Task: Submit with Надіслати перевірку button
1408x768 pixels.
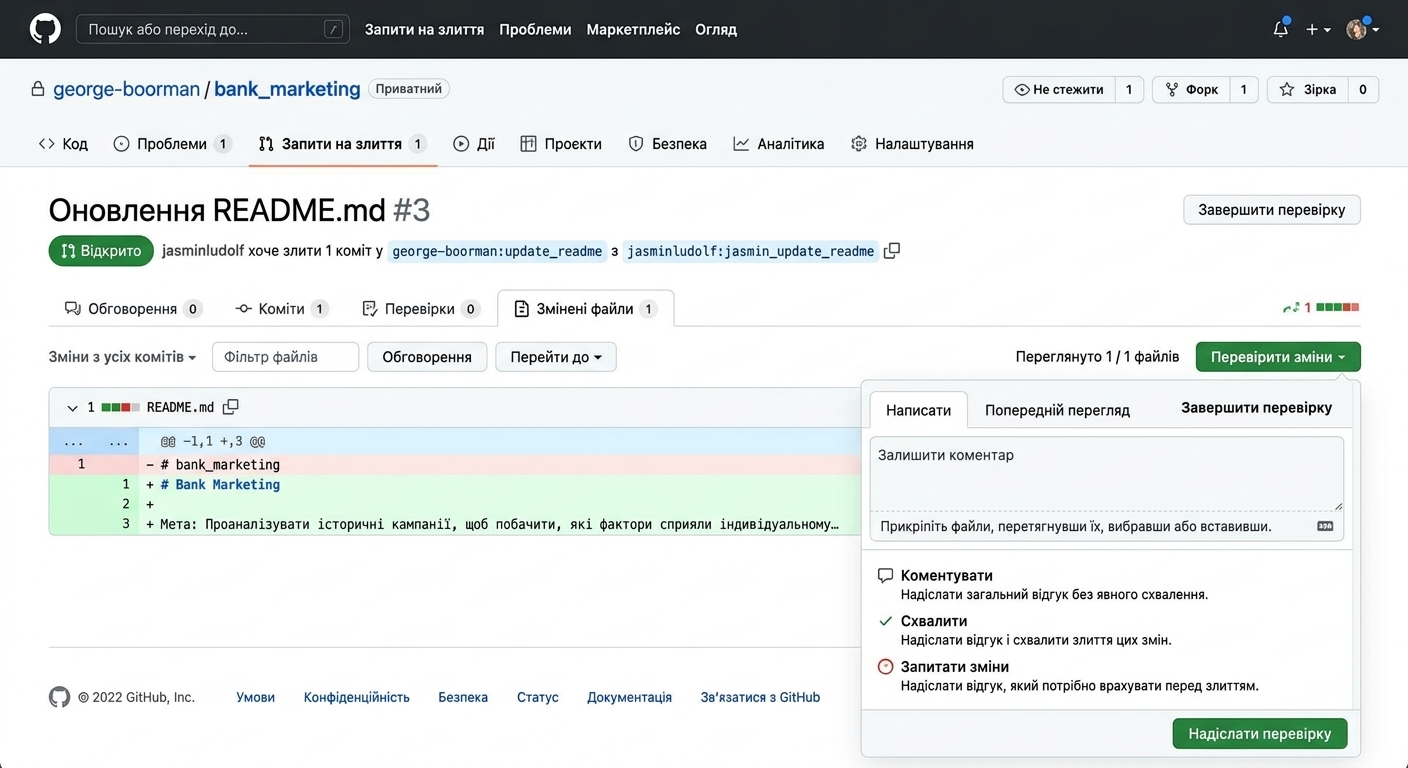Action: (x=1260, y=733)
